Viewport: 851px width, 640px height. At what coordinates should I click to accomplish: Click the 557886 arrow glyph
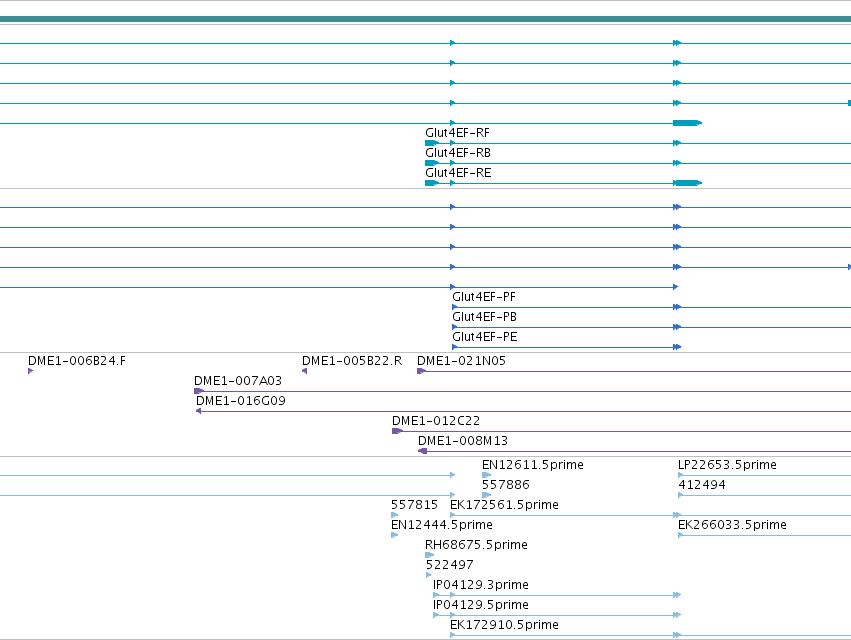click(486, 495)
